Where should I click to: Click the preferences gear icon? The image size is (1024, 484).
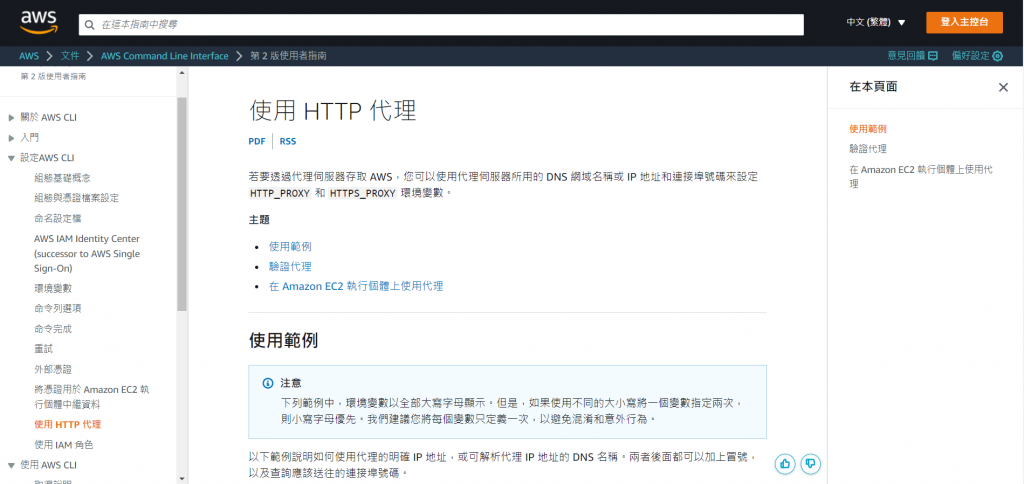click(997, 56)
